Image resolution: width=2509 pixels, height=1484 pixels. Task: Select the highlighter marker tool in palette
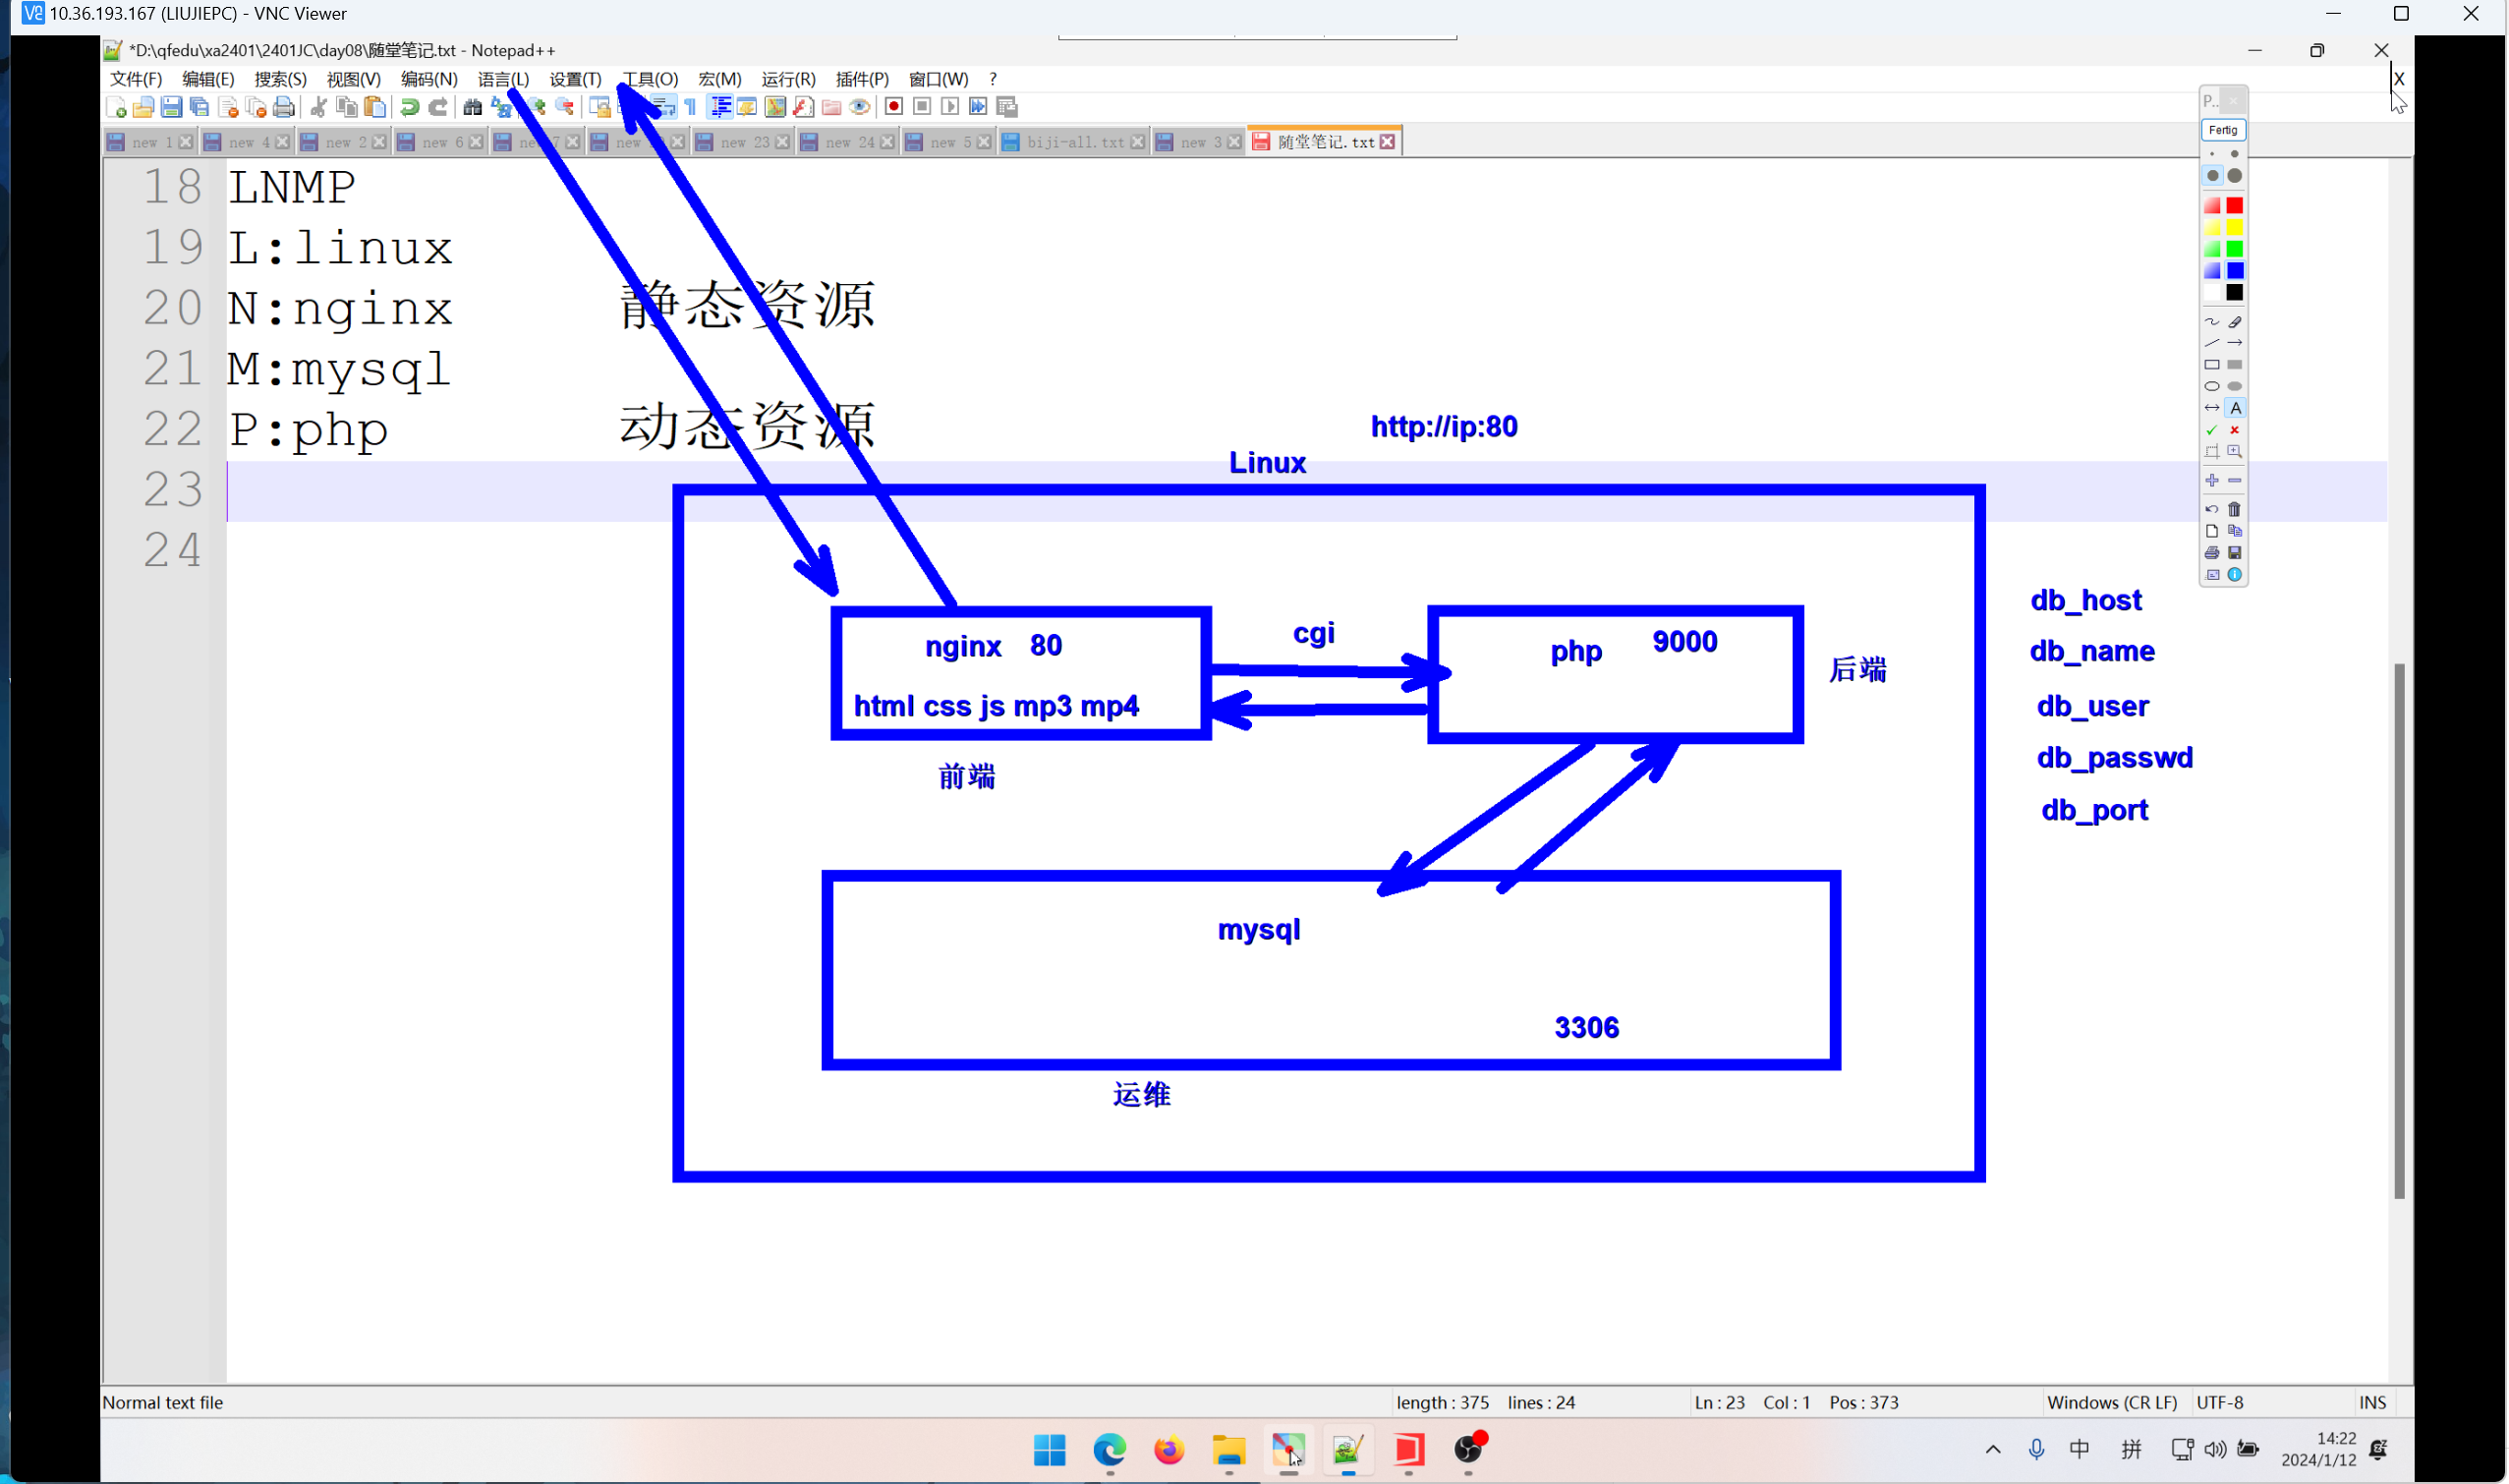click(x=2234, y=322)
